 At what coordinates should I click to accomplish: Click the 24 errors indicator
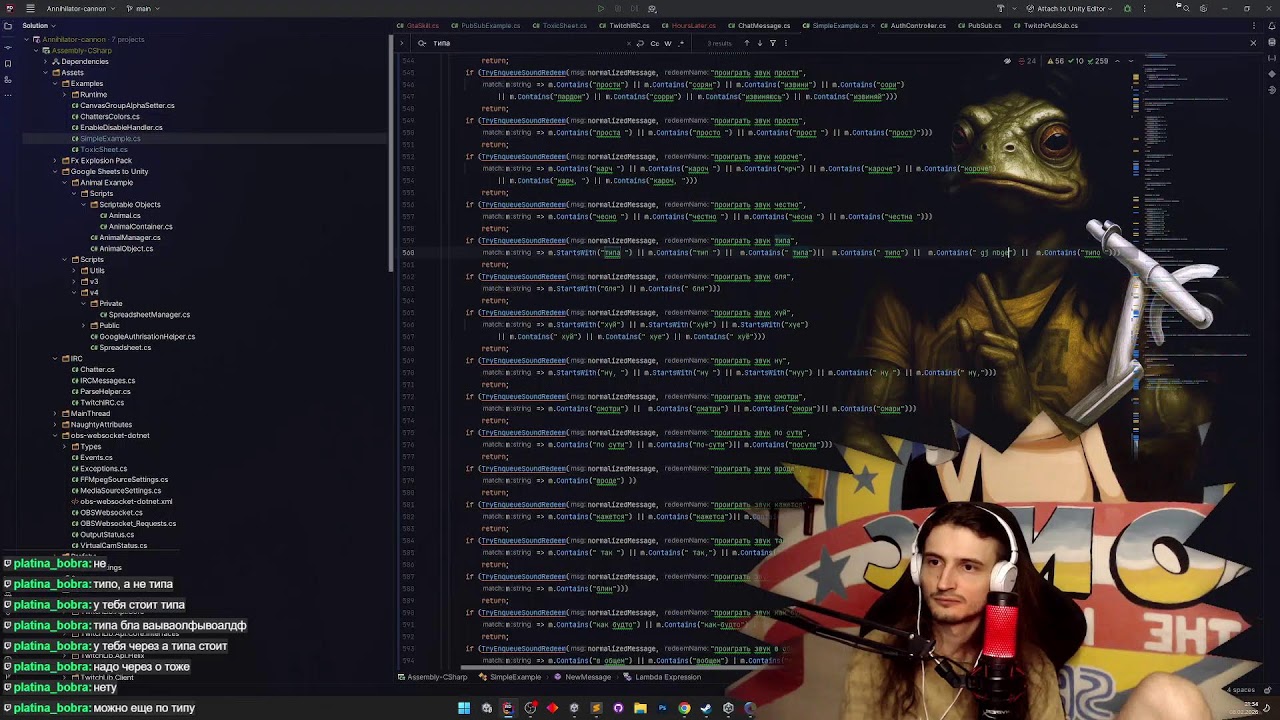[1028, 61]
